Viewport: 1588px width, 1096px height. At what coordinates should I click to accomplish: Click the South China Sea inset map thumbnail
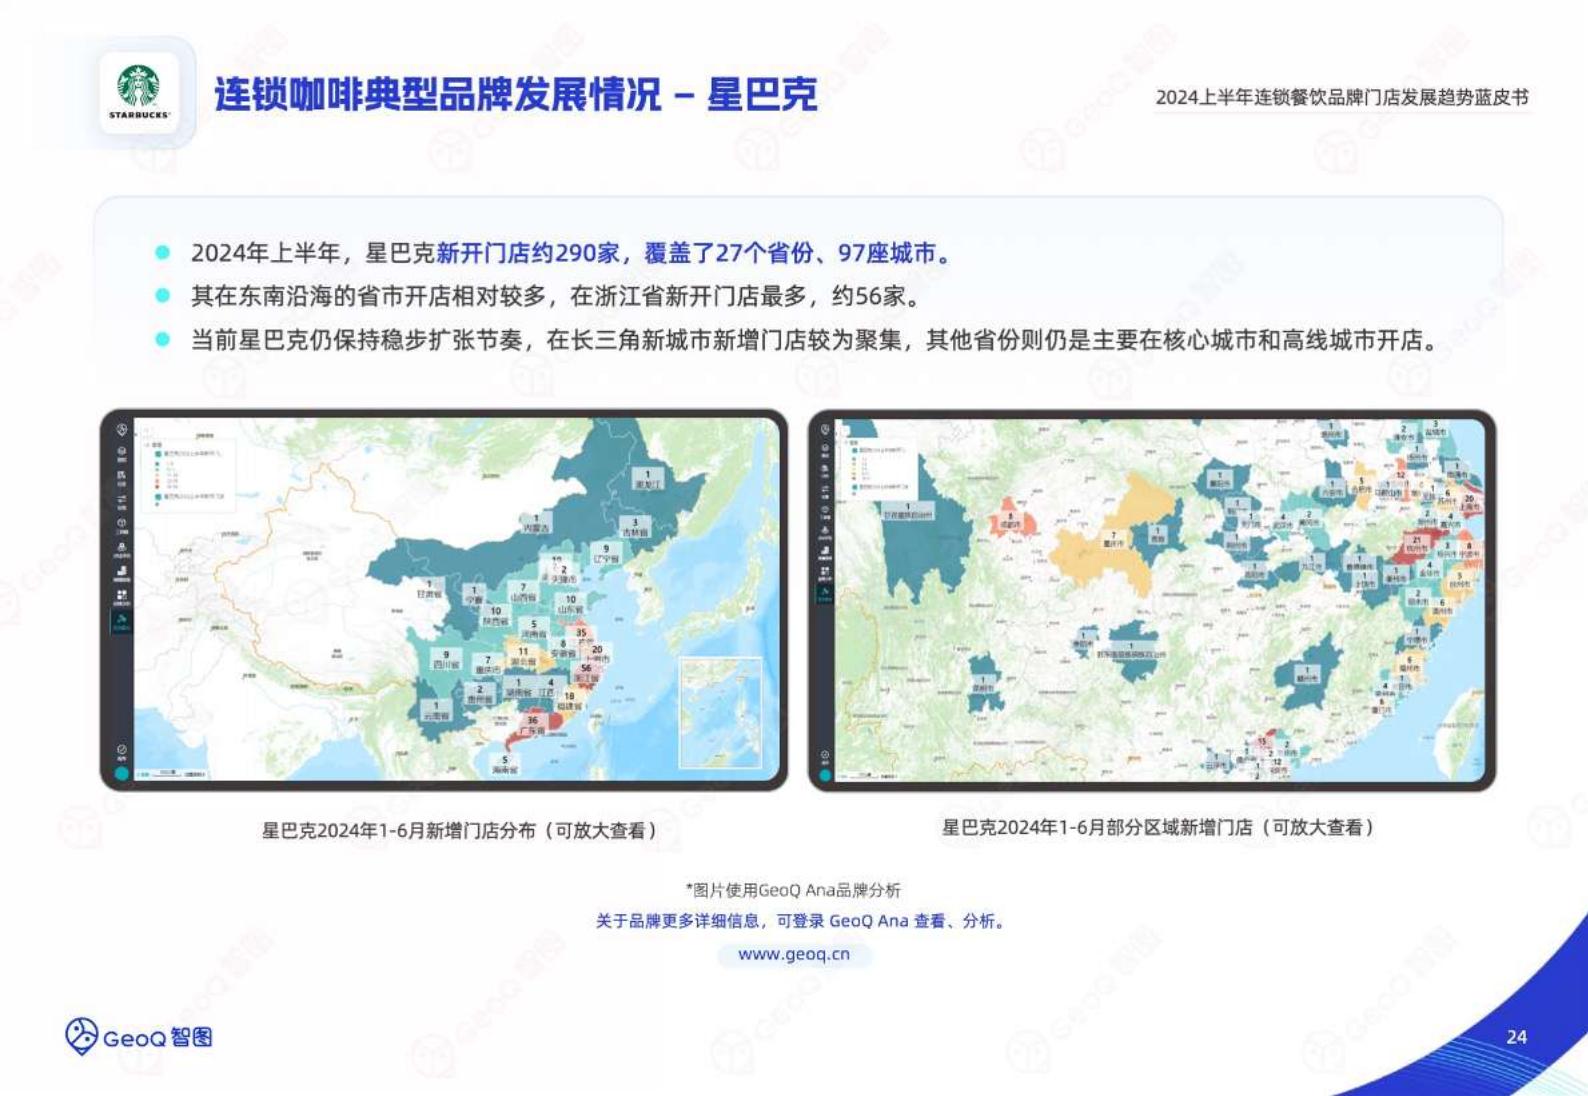point(720,712)
